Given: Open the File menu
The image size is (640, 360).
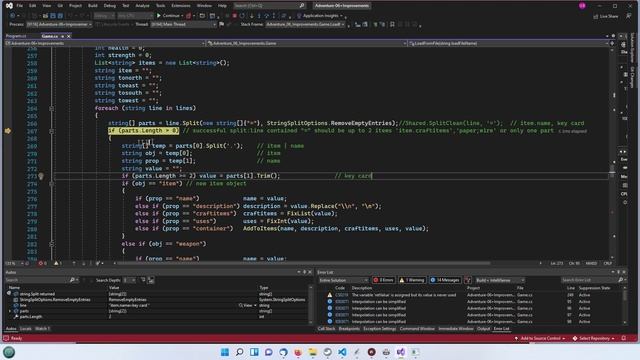Looking at the screenshot, I should (x=20, y=6).
